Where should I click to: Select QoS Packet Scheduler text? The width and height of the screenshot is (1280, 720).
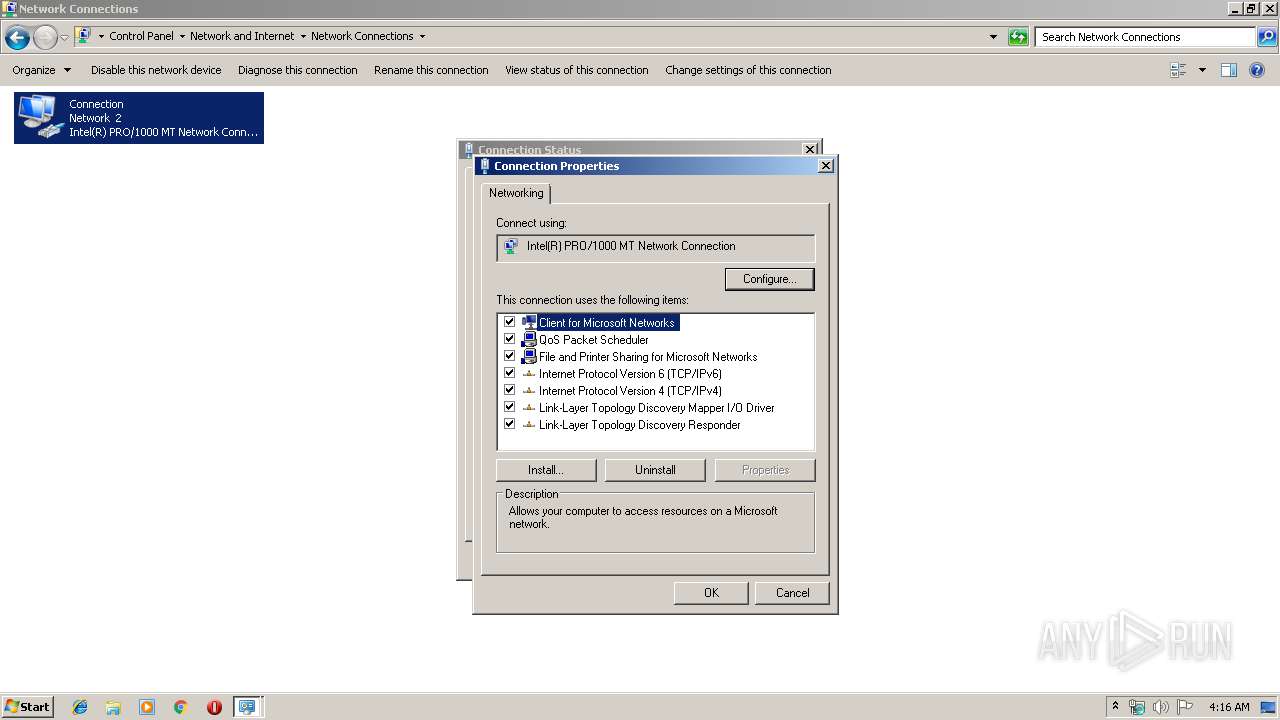point(594,340)
